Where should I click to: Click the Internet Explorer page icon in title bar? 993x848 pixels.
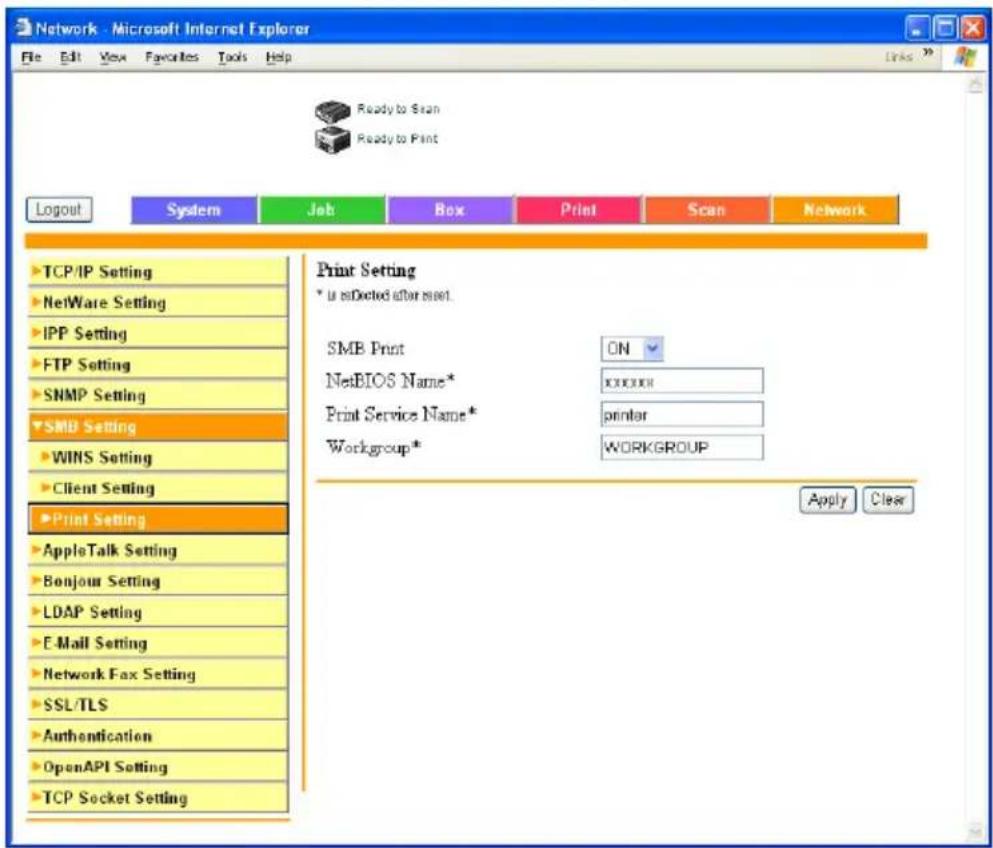(23, 28)
